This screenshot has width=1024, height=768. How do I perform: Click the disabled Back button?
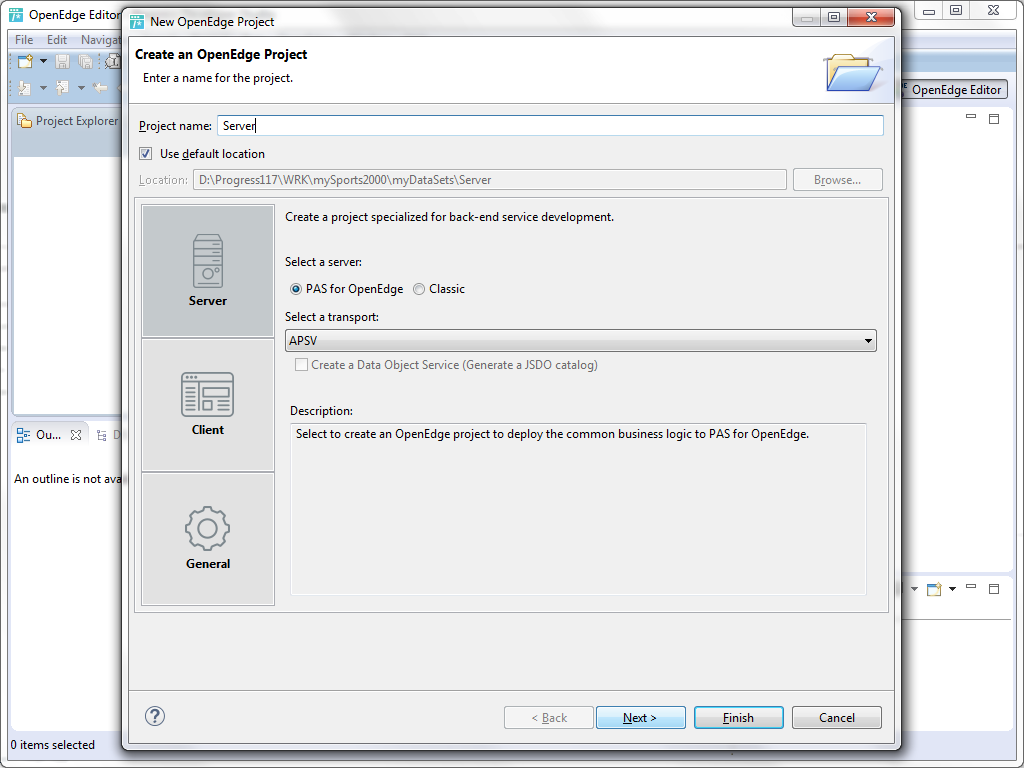point(549,718)
